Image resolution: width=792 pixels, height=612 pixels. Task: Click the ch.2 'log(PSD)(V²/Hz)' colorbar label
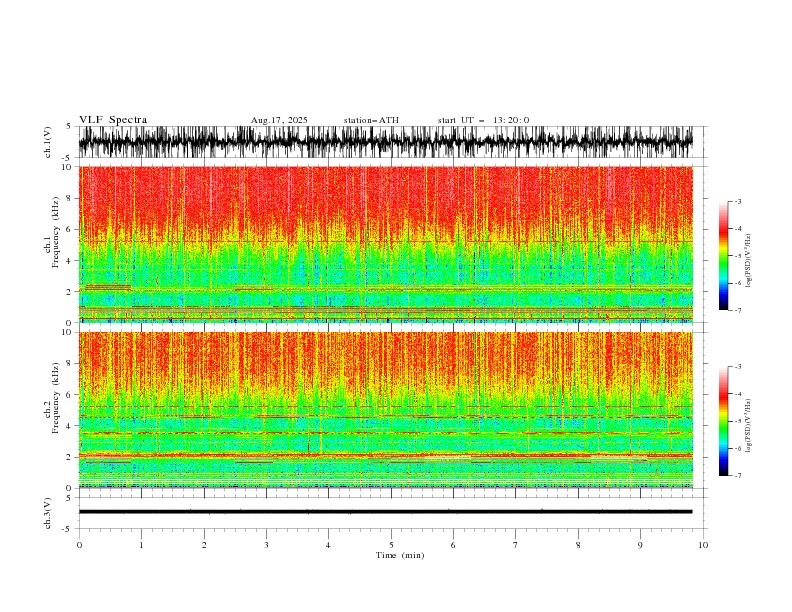click(x=749, y=426)
